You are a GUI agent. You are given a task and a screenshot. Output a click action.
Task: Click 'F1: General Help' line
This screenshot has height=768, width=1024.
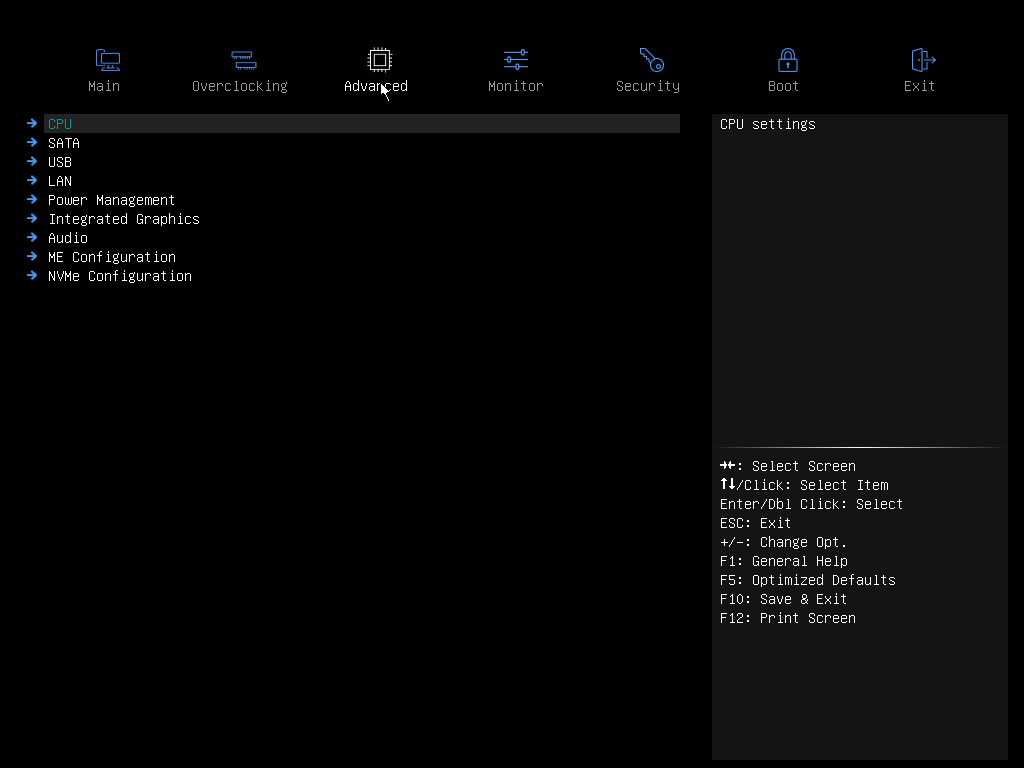coord(784,561)
